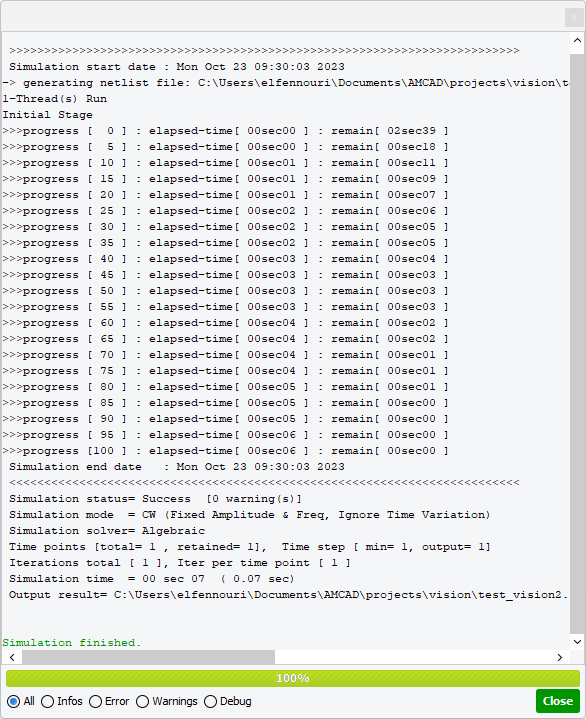This screenshot has height=719, width=586.
Task: Click the horizontal scrollbar thumb
Action: point(149,657)
